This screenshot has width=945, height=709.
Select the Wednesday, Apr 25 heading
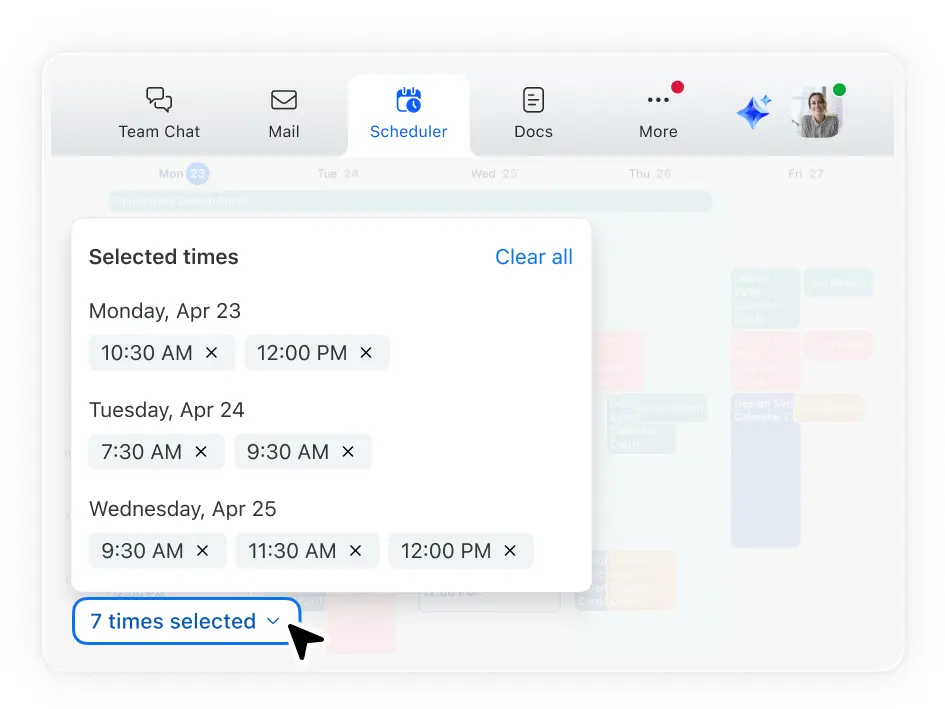(x=182, y=509)
